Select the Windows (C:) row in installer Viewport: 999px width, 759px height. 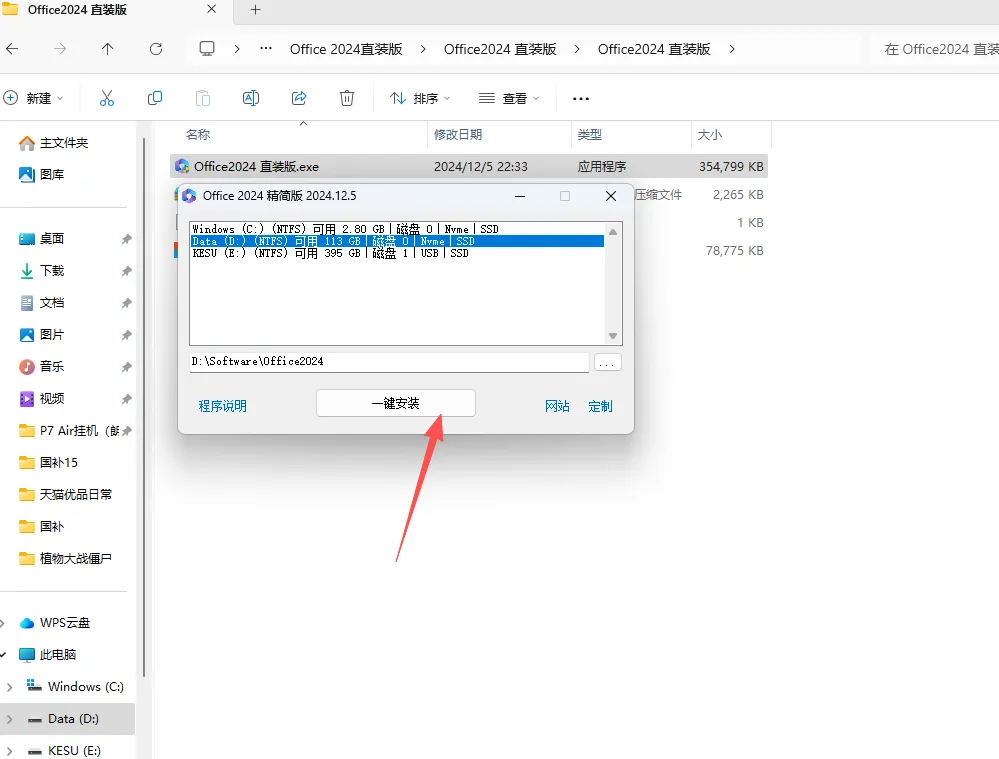[x=397, y=229]
